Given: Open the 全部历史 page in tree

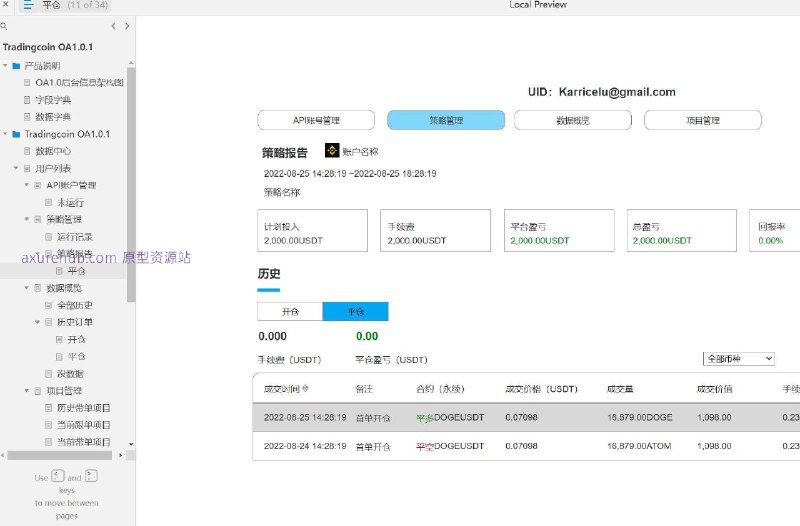Looking at the screenshot, I should click(74, 305).
